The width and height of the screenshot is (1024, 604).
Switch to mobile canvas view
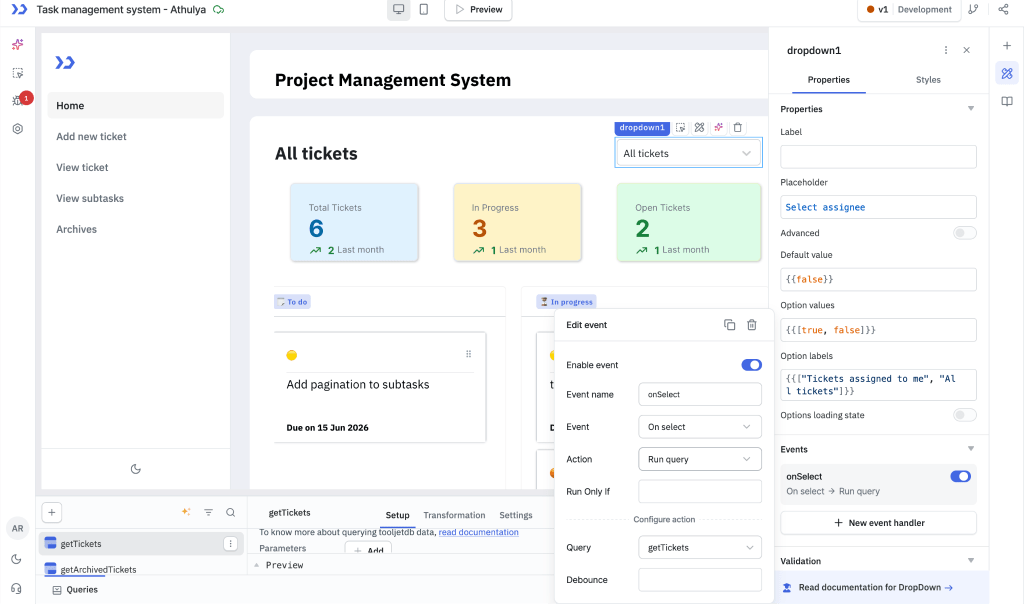click(x=424, y=9)
